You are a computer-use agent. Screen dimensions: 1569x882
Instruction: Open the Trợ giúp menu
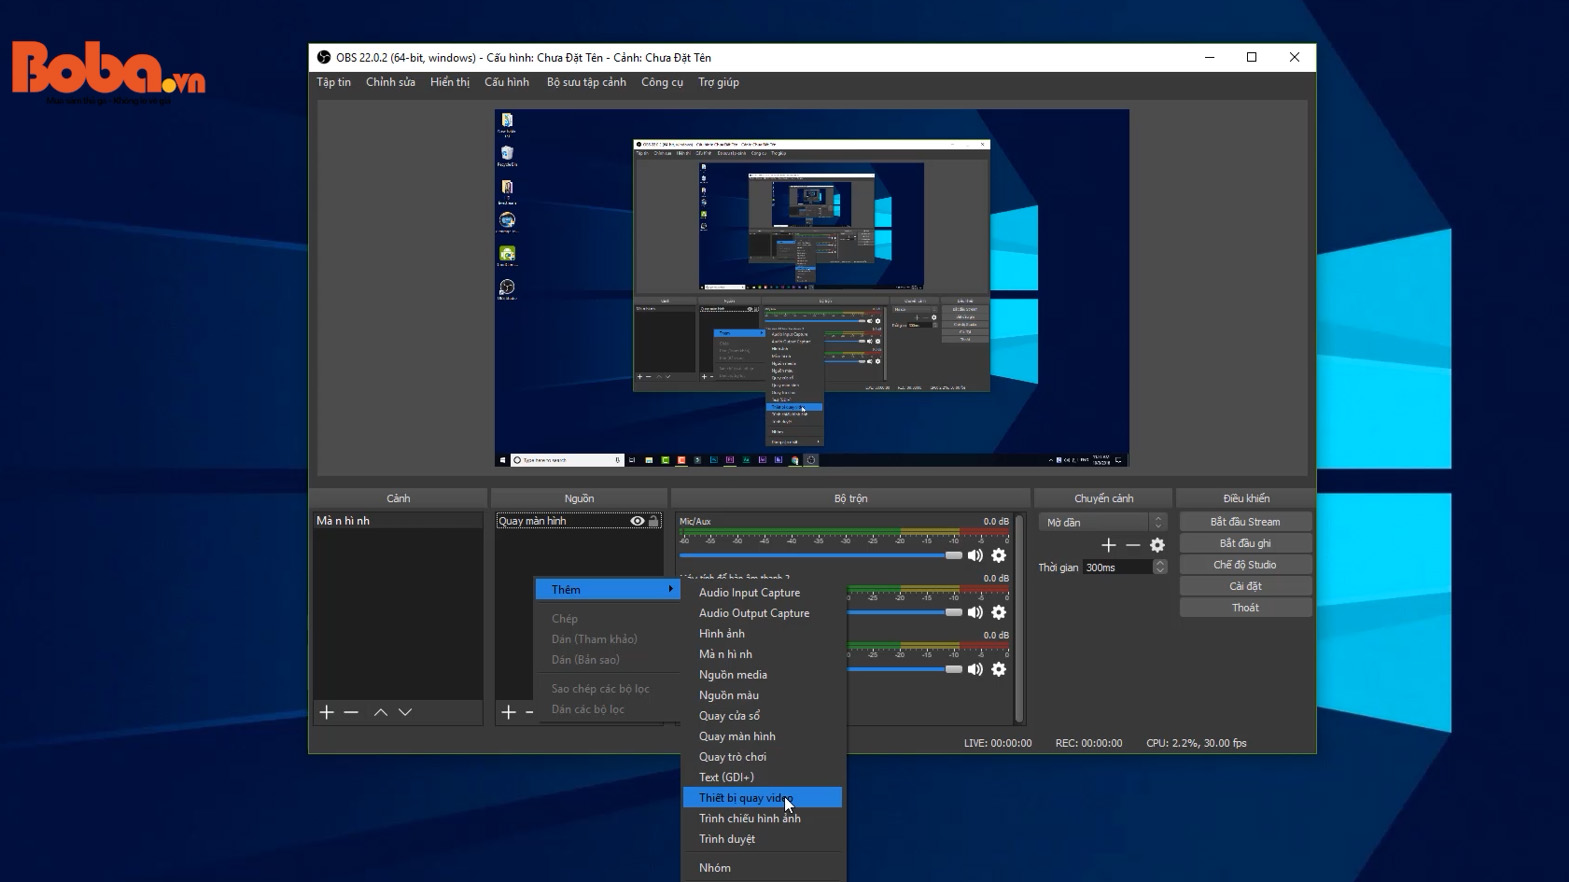point(719,82)
